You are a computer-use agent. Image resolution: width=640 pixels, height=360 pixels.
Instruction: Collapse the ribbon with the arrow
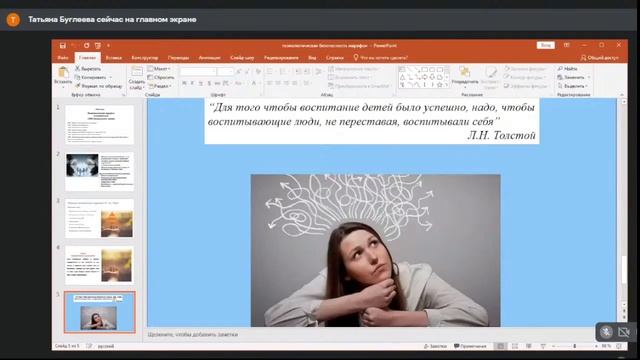pos(622,95)
